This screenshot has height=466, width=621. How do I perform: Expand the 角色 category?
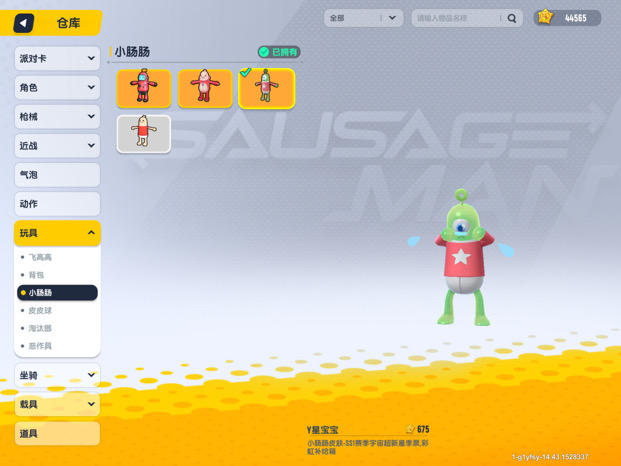pyautogui.click(x=57, y=87)
